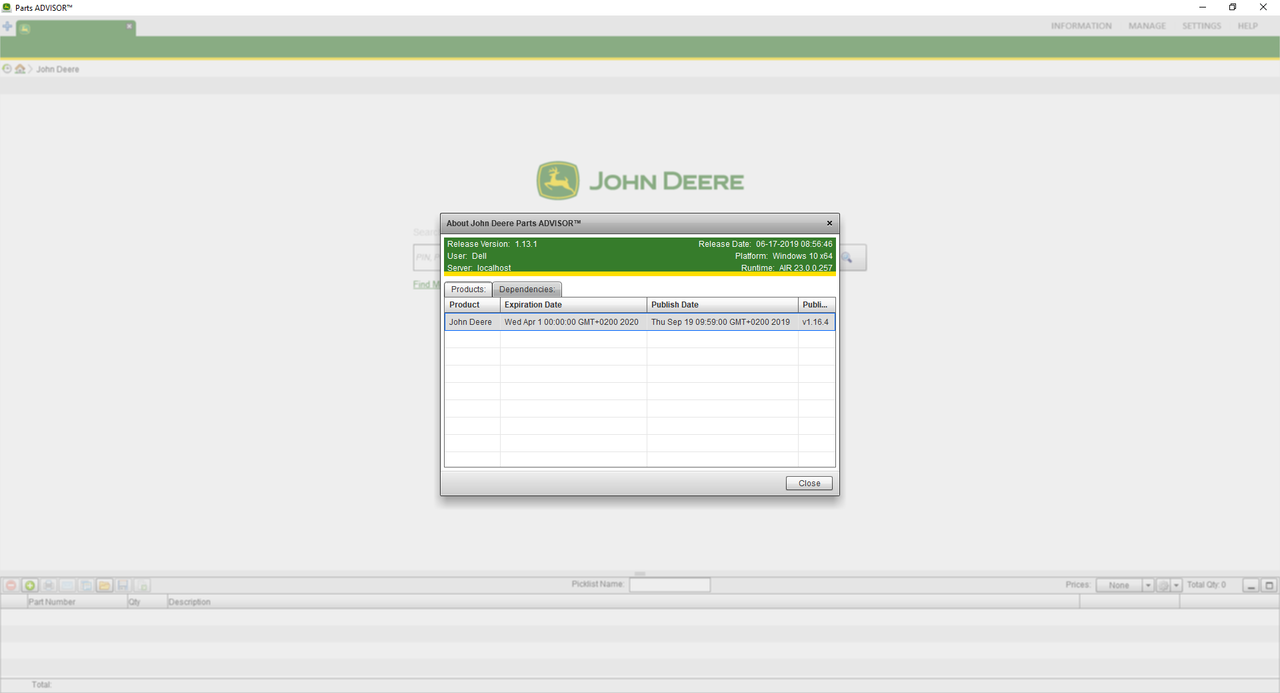Image resolution: width=1280 pixels, height=693 pixels.
Task: Select the Wed Apr 1 2020 expiration cell
Action: tap(574, 322)
